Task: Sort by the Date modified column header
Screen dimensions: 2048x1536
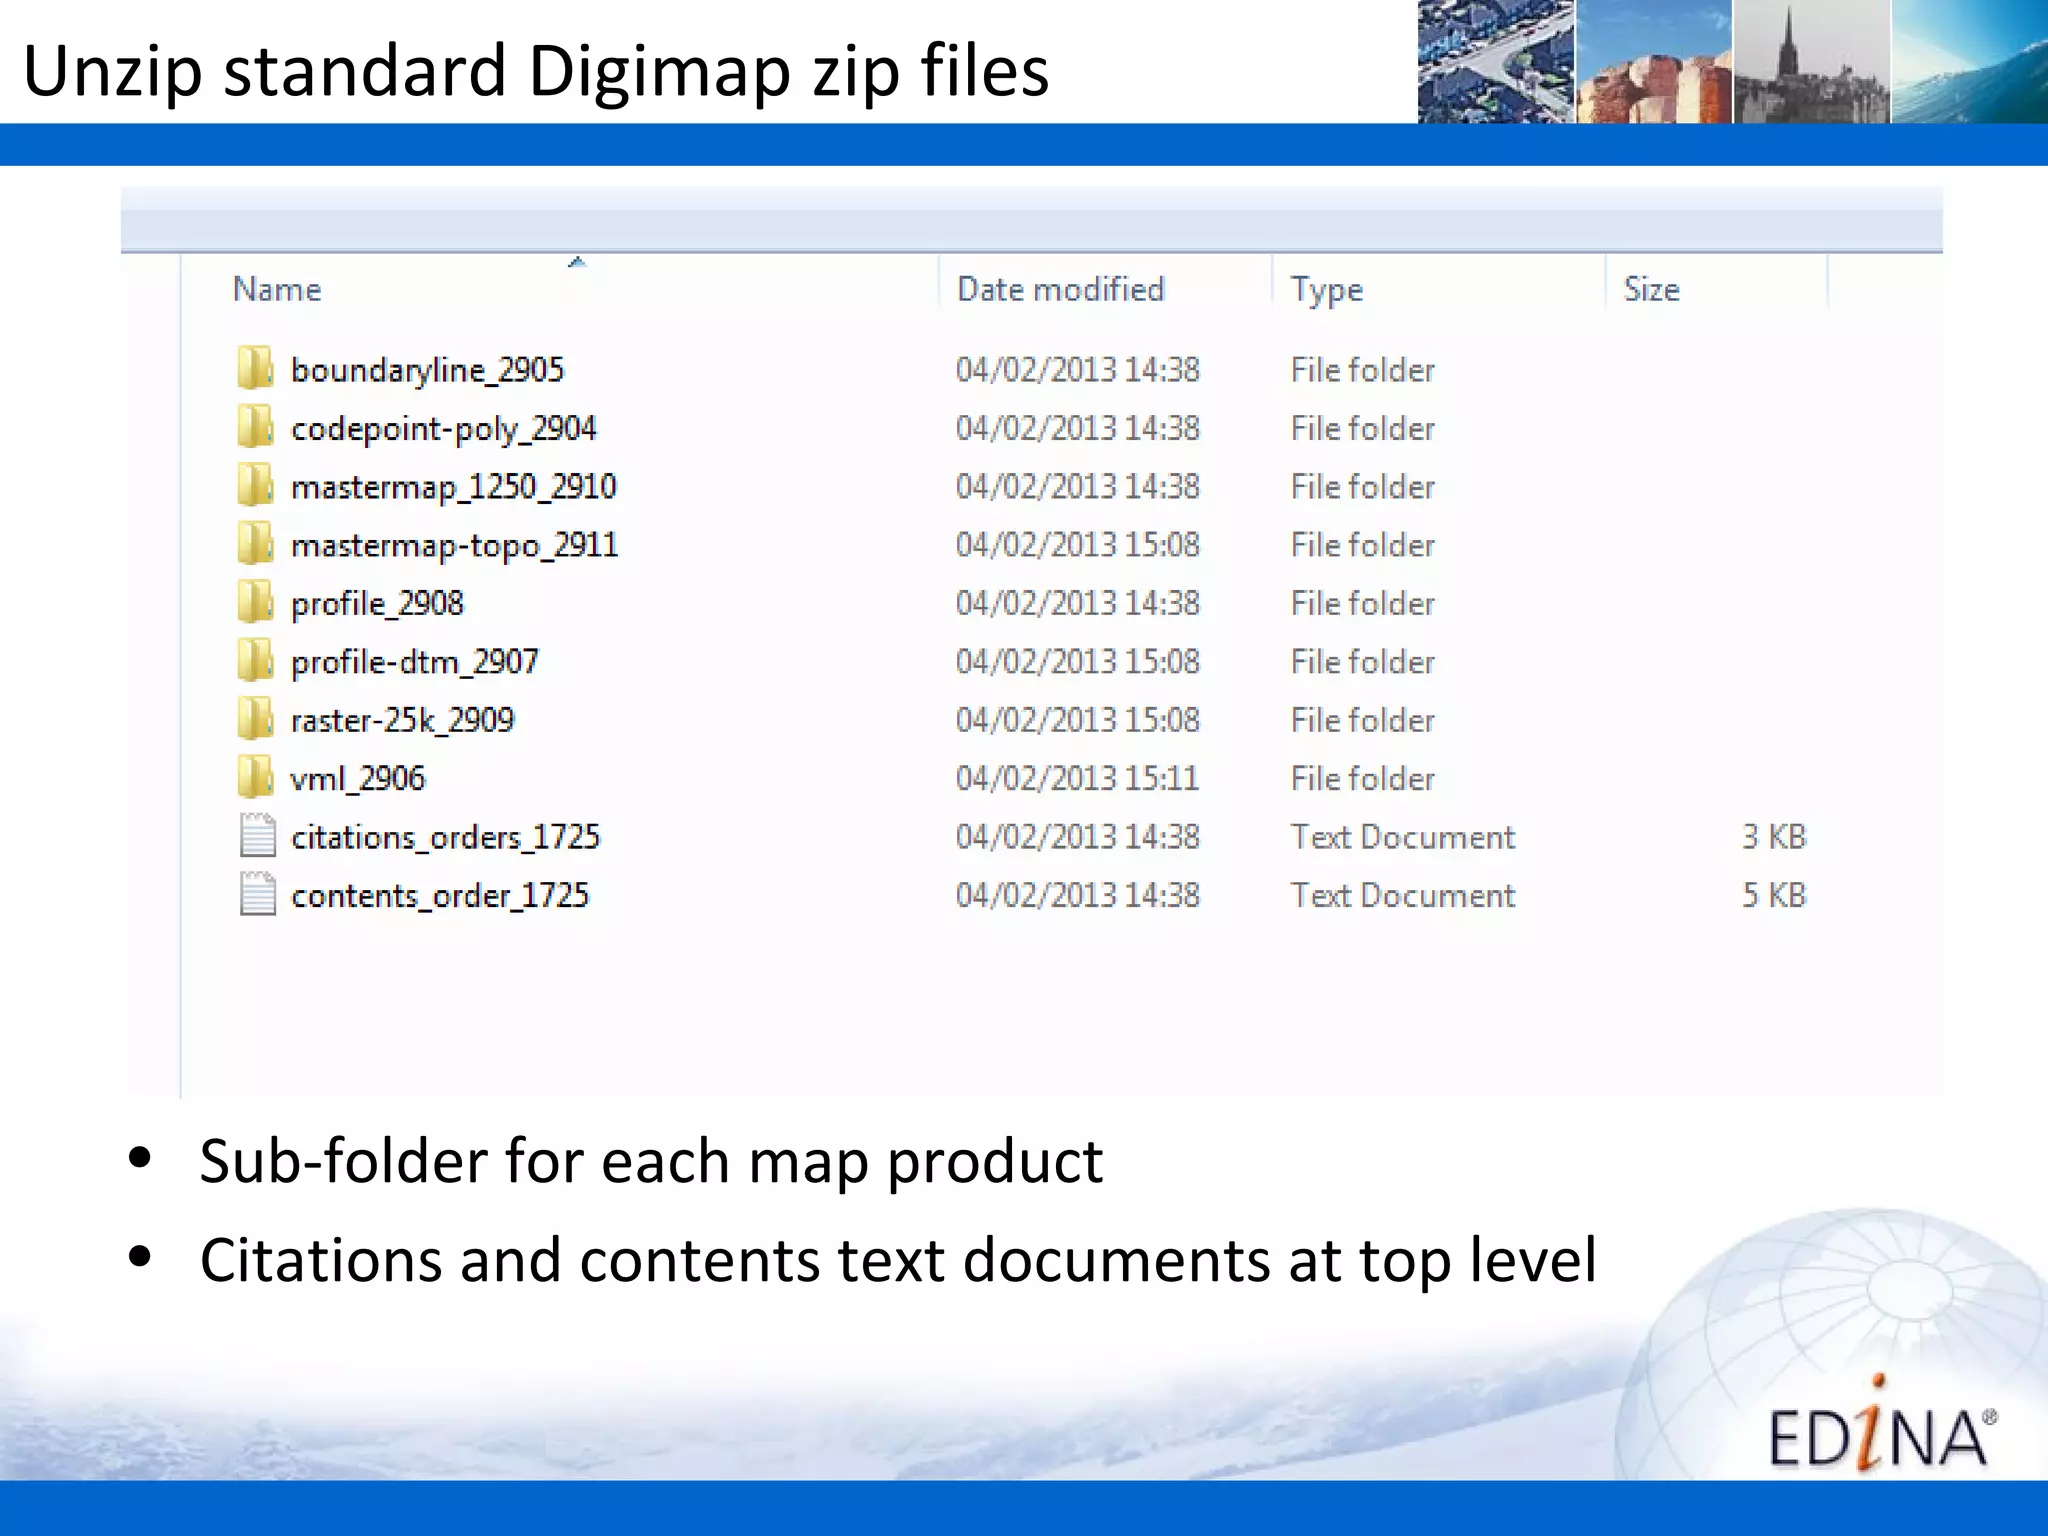Action: [x=1061, y=289]
